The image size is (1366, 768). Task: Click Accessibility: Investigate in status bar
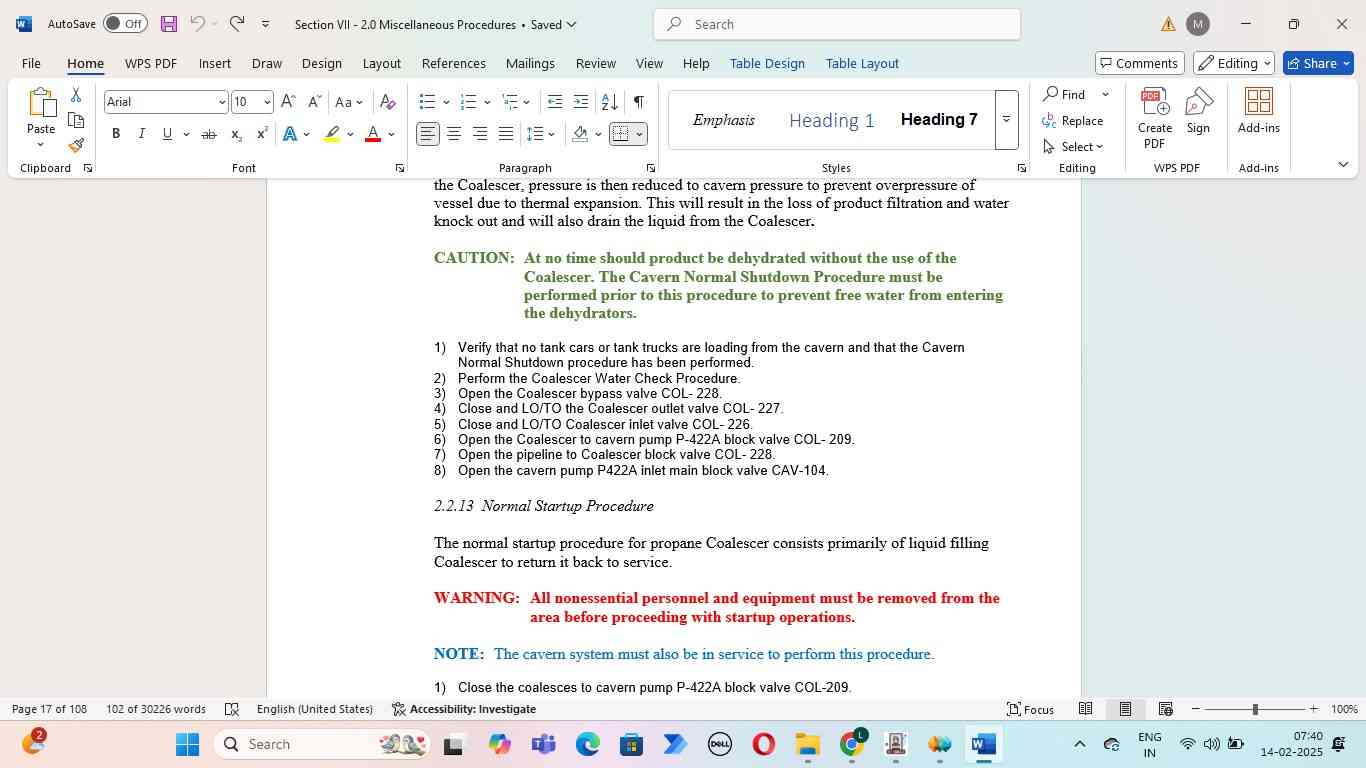pos(464,709)
